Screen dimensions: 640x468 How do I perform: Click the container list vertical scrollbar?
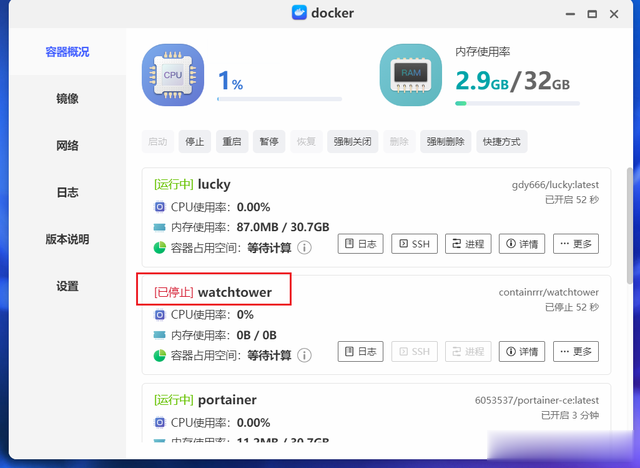(x=630, y=226)
